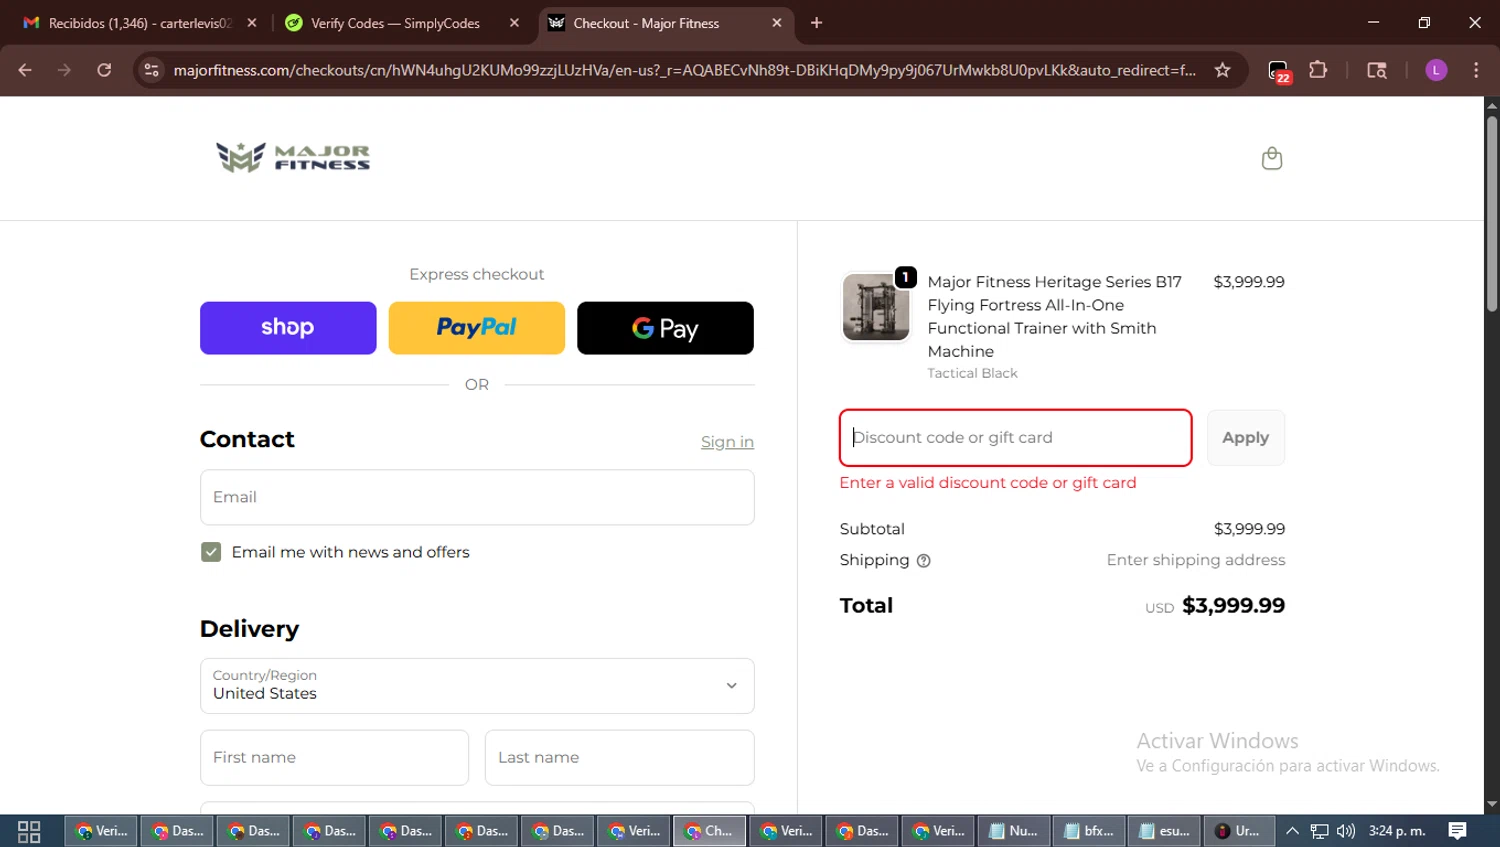
Task: Click the Sign in link
Action: click(727, 442)
